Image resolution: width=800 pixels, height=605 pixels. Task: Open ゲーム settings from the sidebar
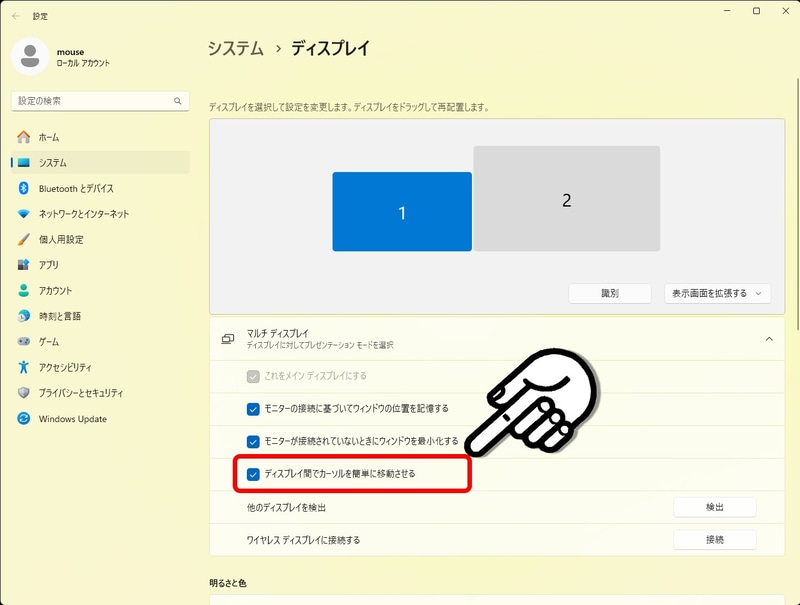[x=55, y=342]
